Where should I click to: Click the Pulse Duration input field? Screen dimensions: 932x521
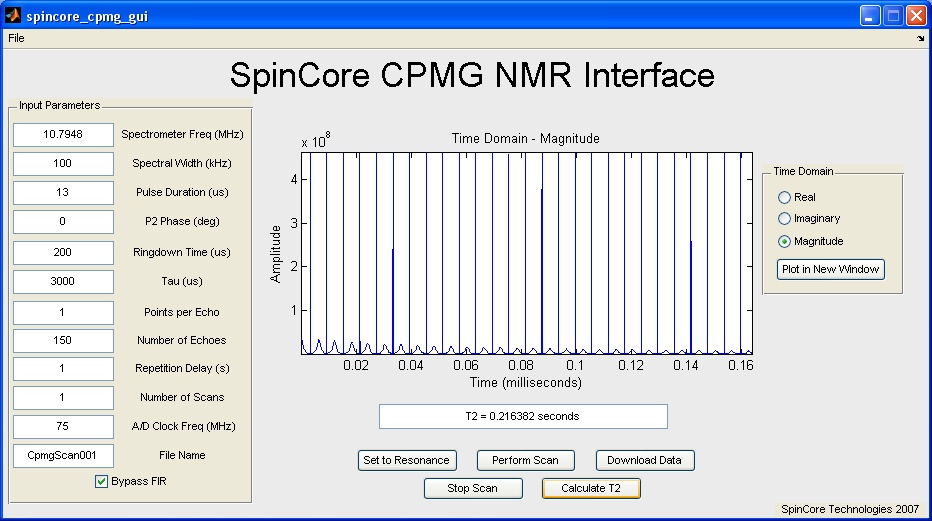(x=63, y=192)
